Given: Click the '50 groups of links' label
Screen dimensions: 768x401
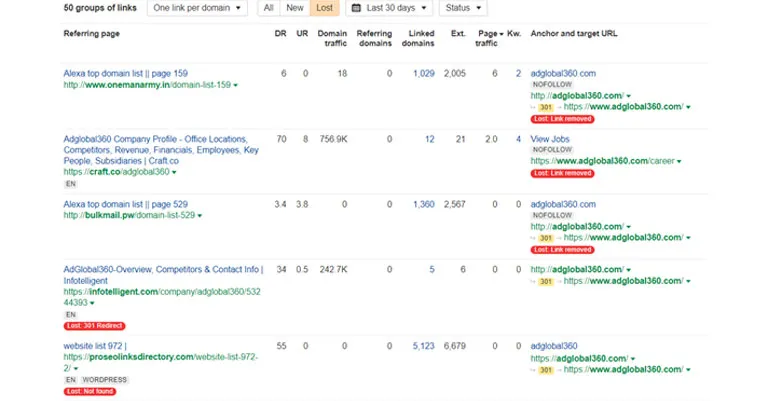Looking at the screenshot, I should pyautogui.click(x=100, y=8).
